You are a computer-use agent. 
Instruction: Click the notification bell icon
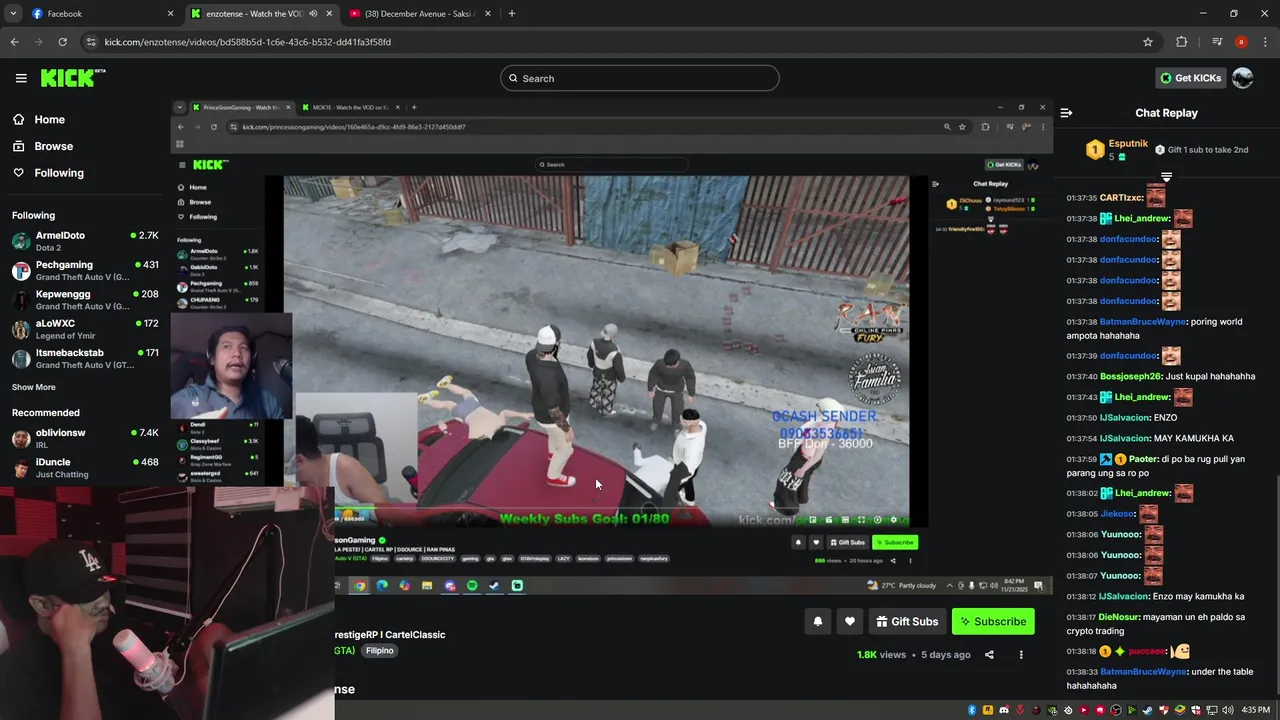tap(817, 621)
